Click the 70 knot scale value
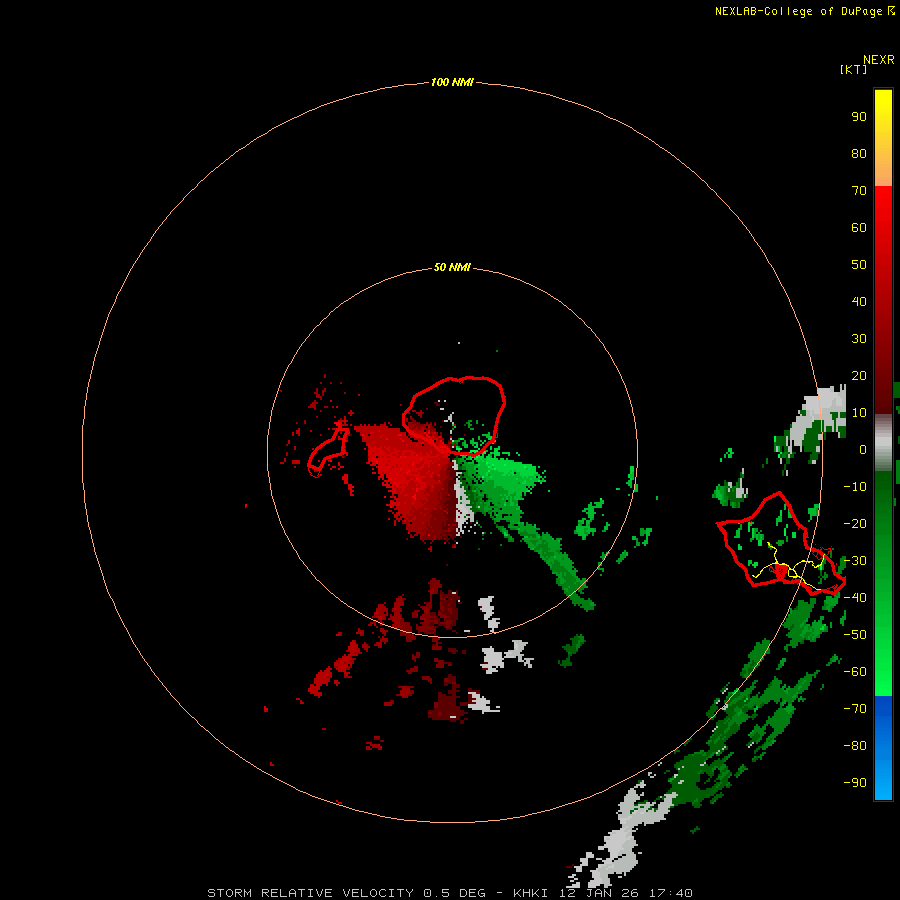 tap(859, 191)
